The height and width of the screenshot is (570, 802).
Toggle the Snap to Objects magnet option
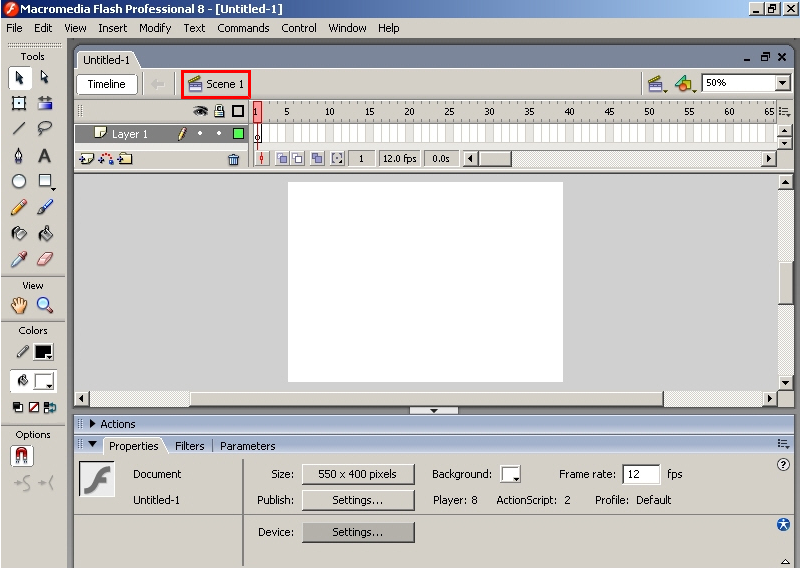(21, 456)
